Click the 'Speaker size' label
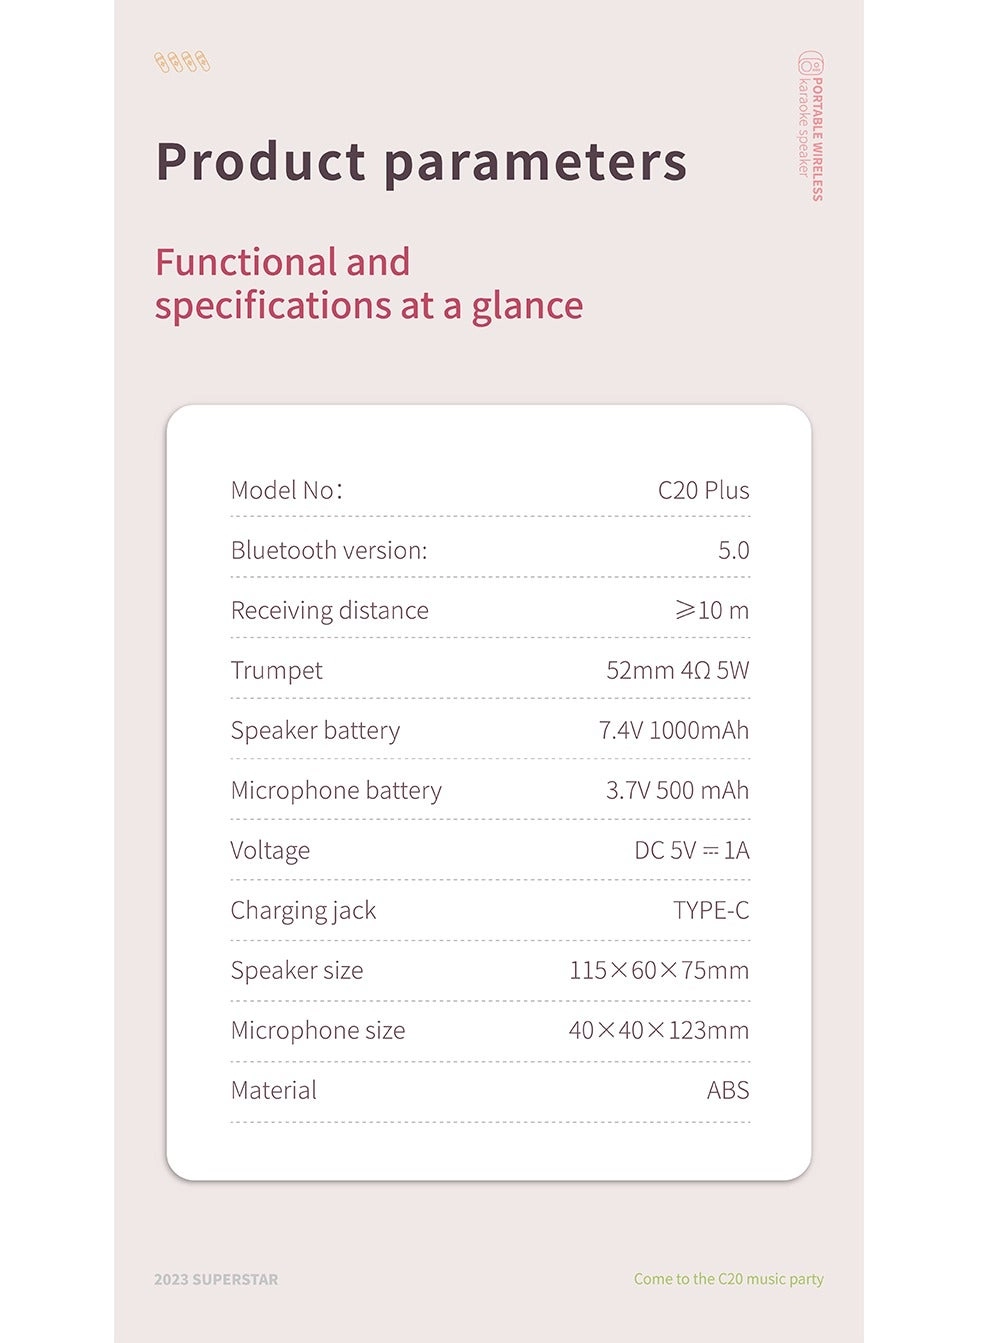This screenshot has width=985, height=1343. coord(297,970)
